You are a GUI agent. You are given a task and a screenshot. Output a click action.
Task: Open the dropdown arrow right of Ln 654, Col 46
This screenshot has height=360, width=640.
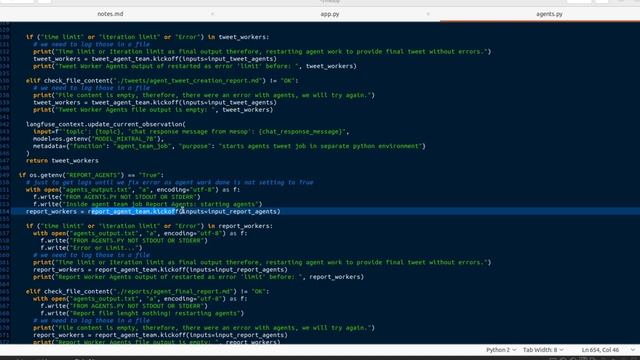(x=632, y=350)
